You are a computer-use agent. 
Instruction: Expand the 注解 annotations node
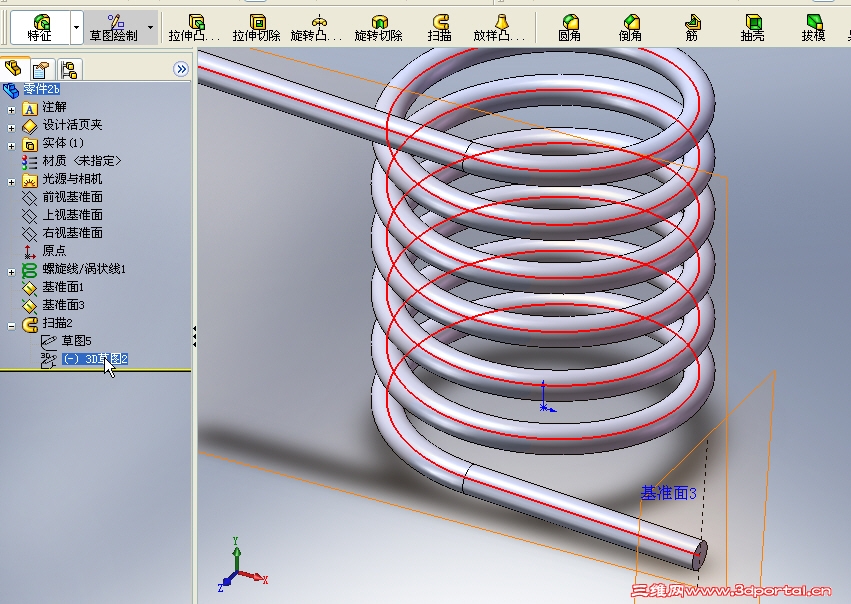coord(11,110)
